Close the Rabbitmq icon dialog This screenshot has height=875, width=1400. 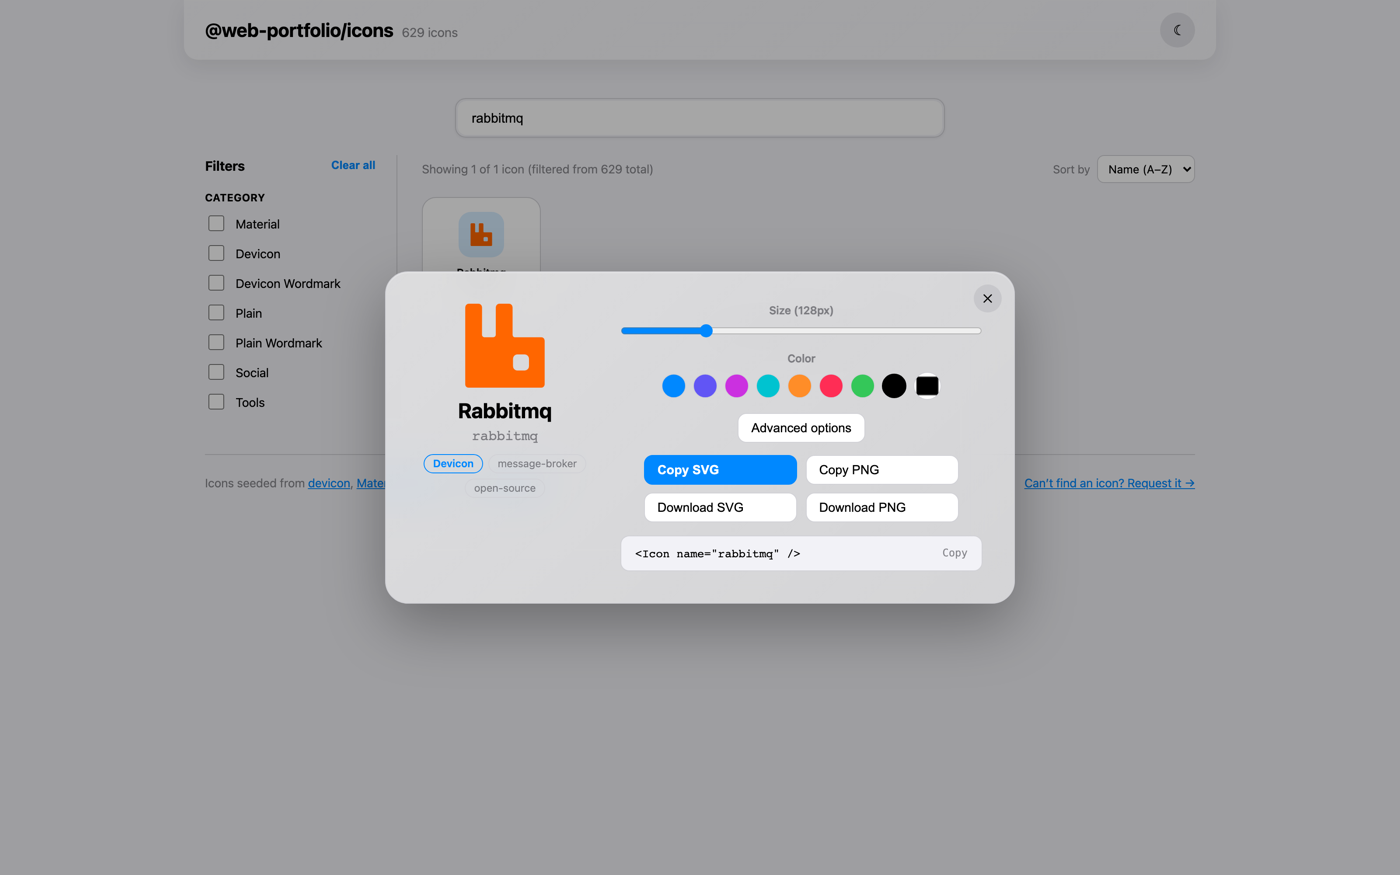(x=987, y=298)
